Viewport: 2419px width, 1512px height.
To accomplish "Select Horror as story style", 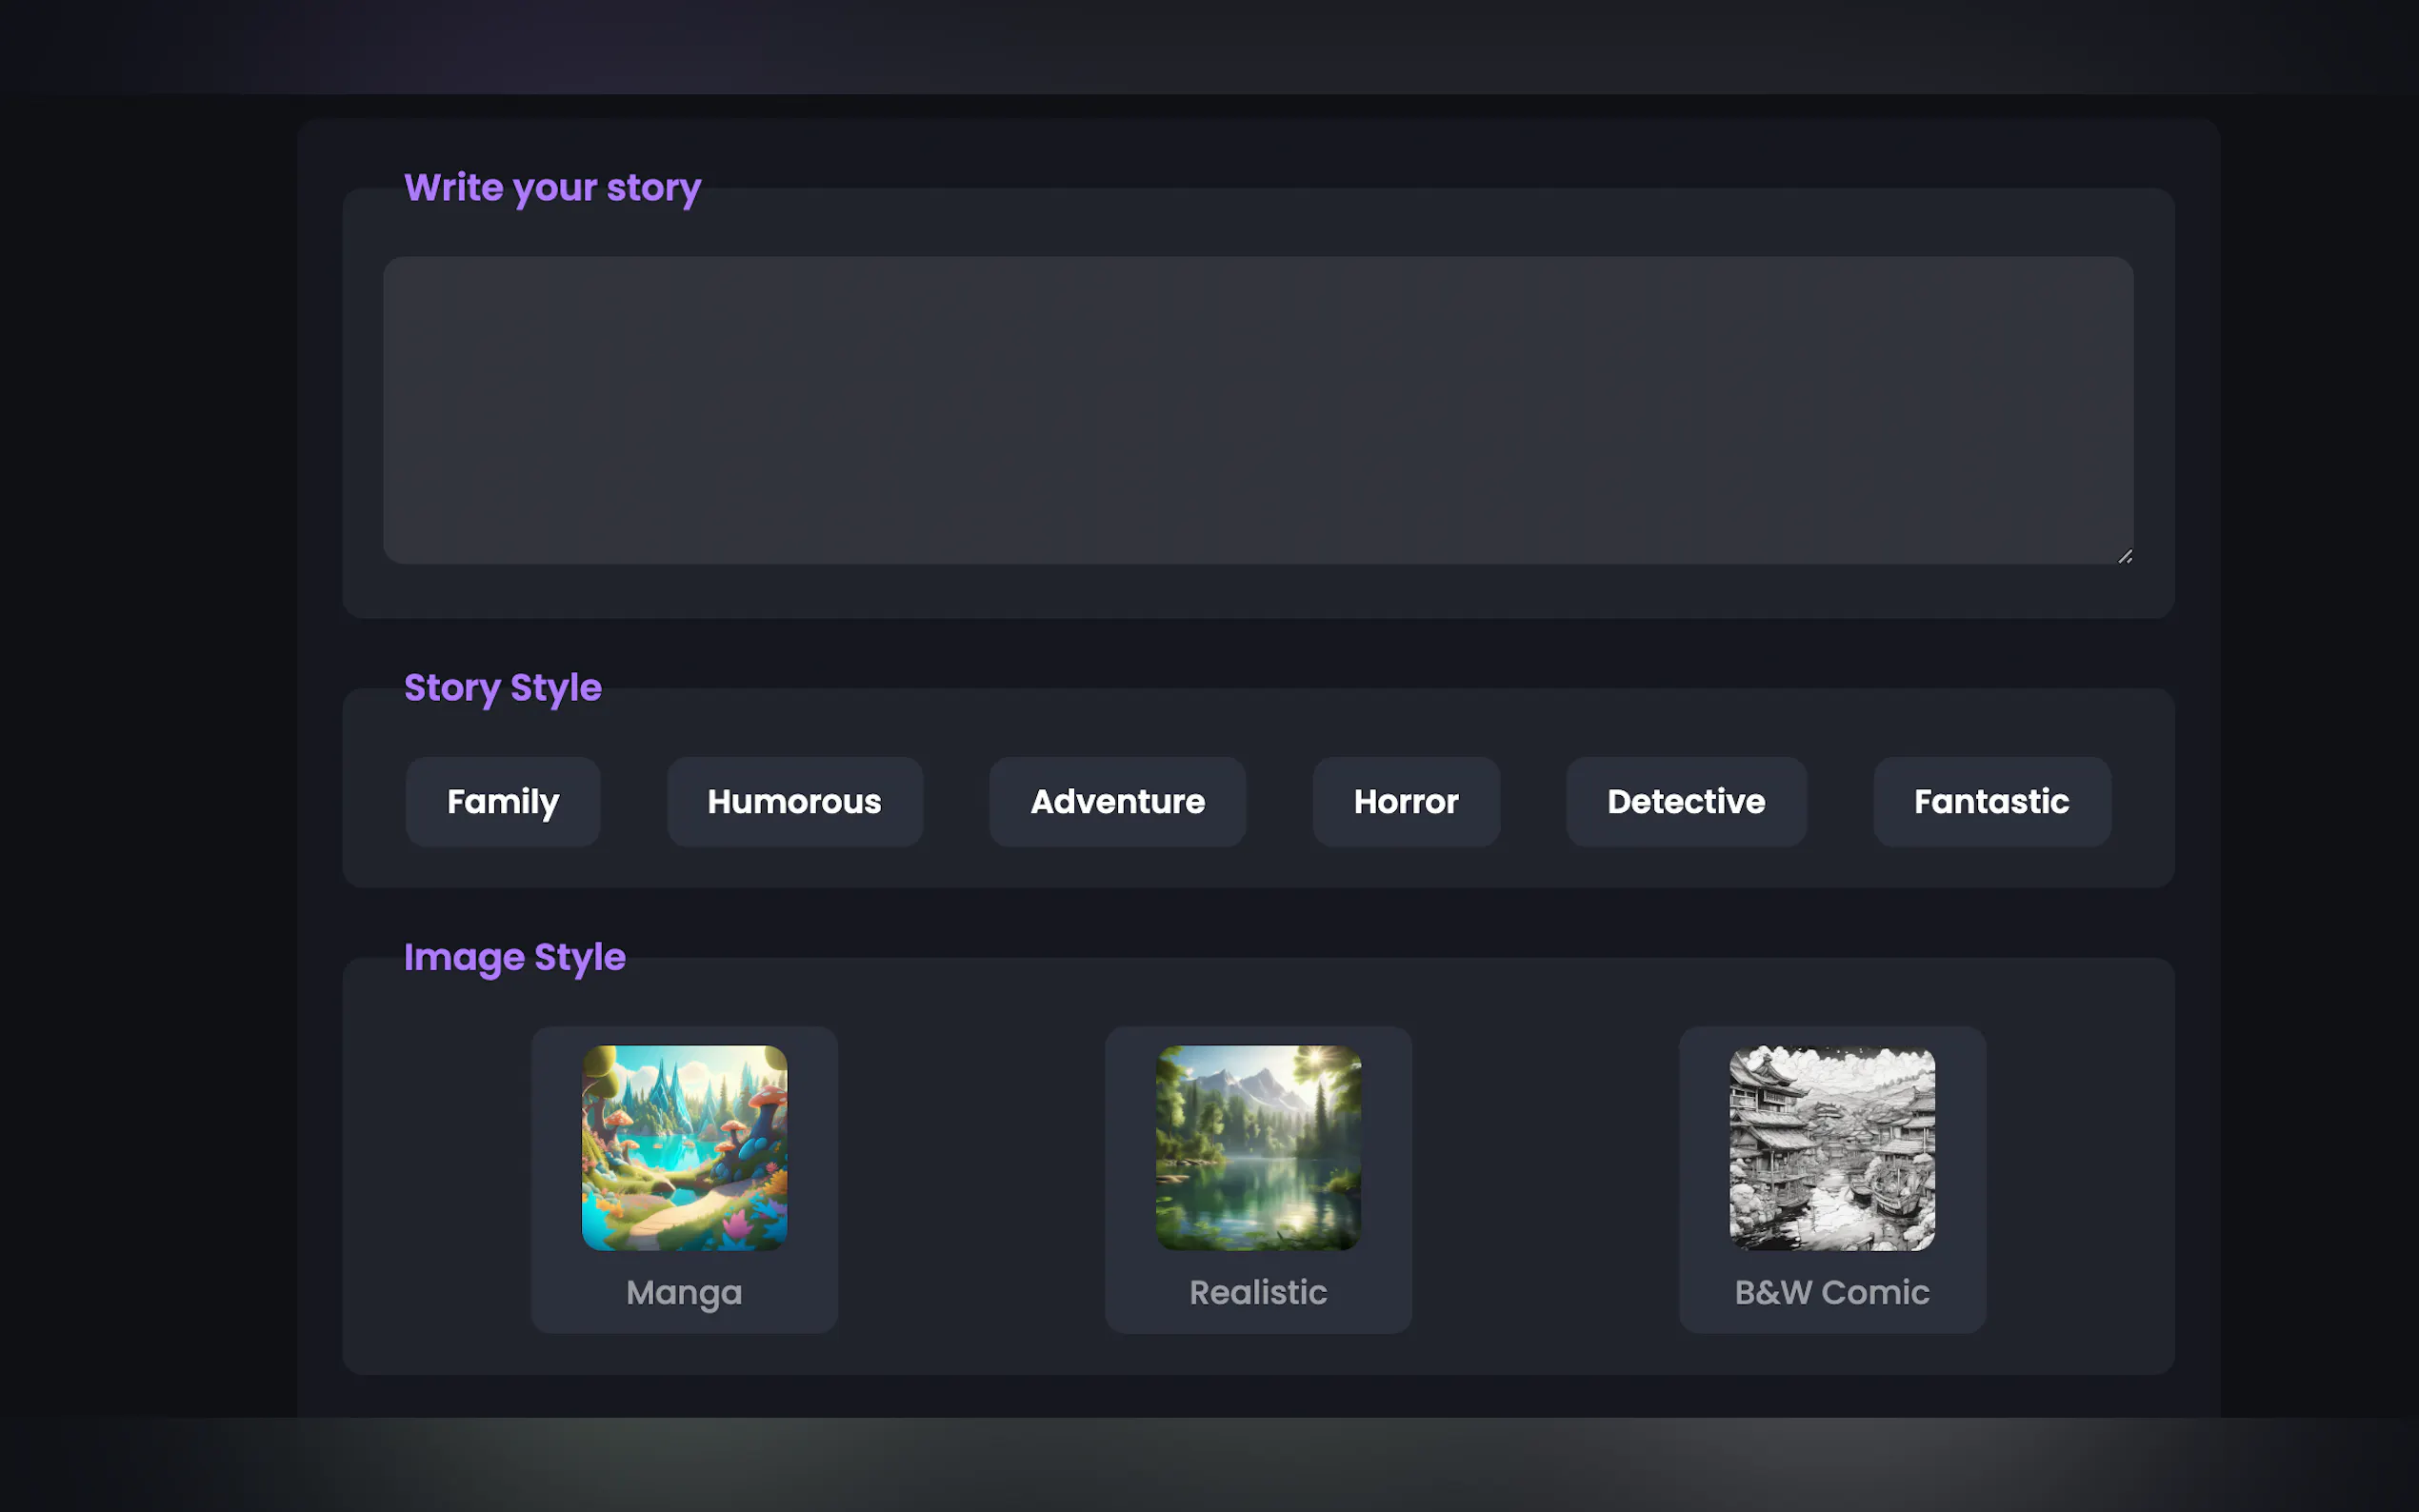I will [x=1405, y=802].
